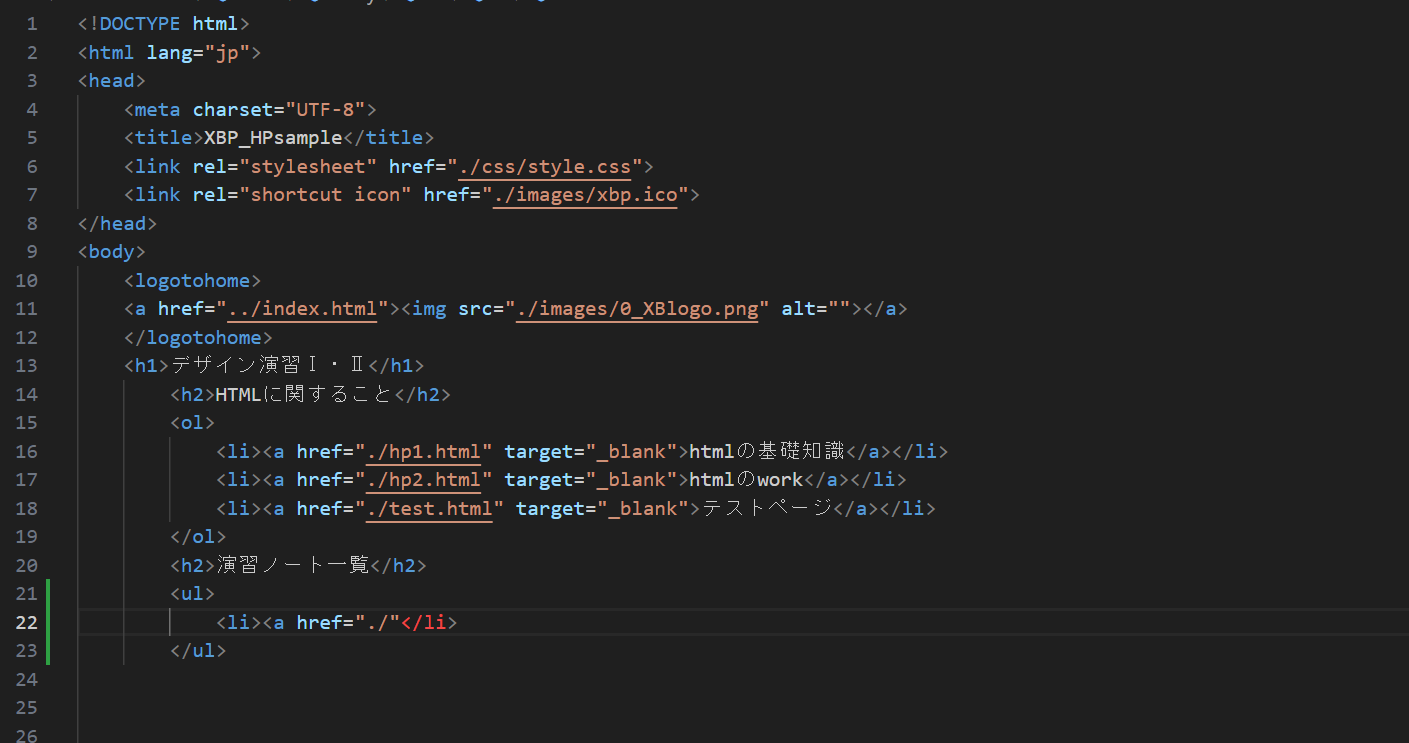This screenshot has width=1409, height=743.
Task: Follow the ./test.html href path
Action: pos(430,508)
